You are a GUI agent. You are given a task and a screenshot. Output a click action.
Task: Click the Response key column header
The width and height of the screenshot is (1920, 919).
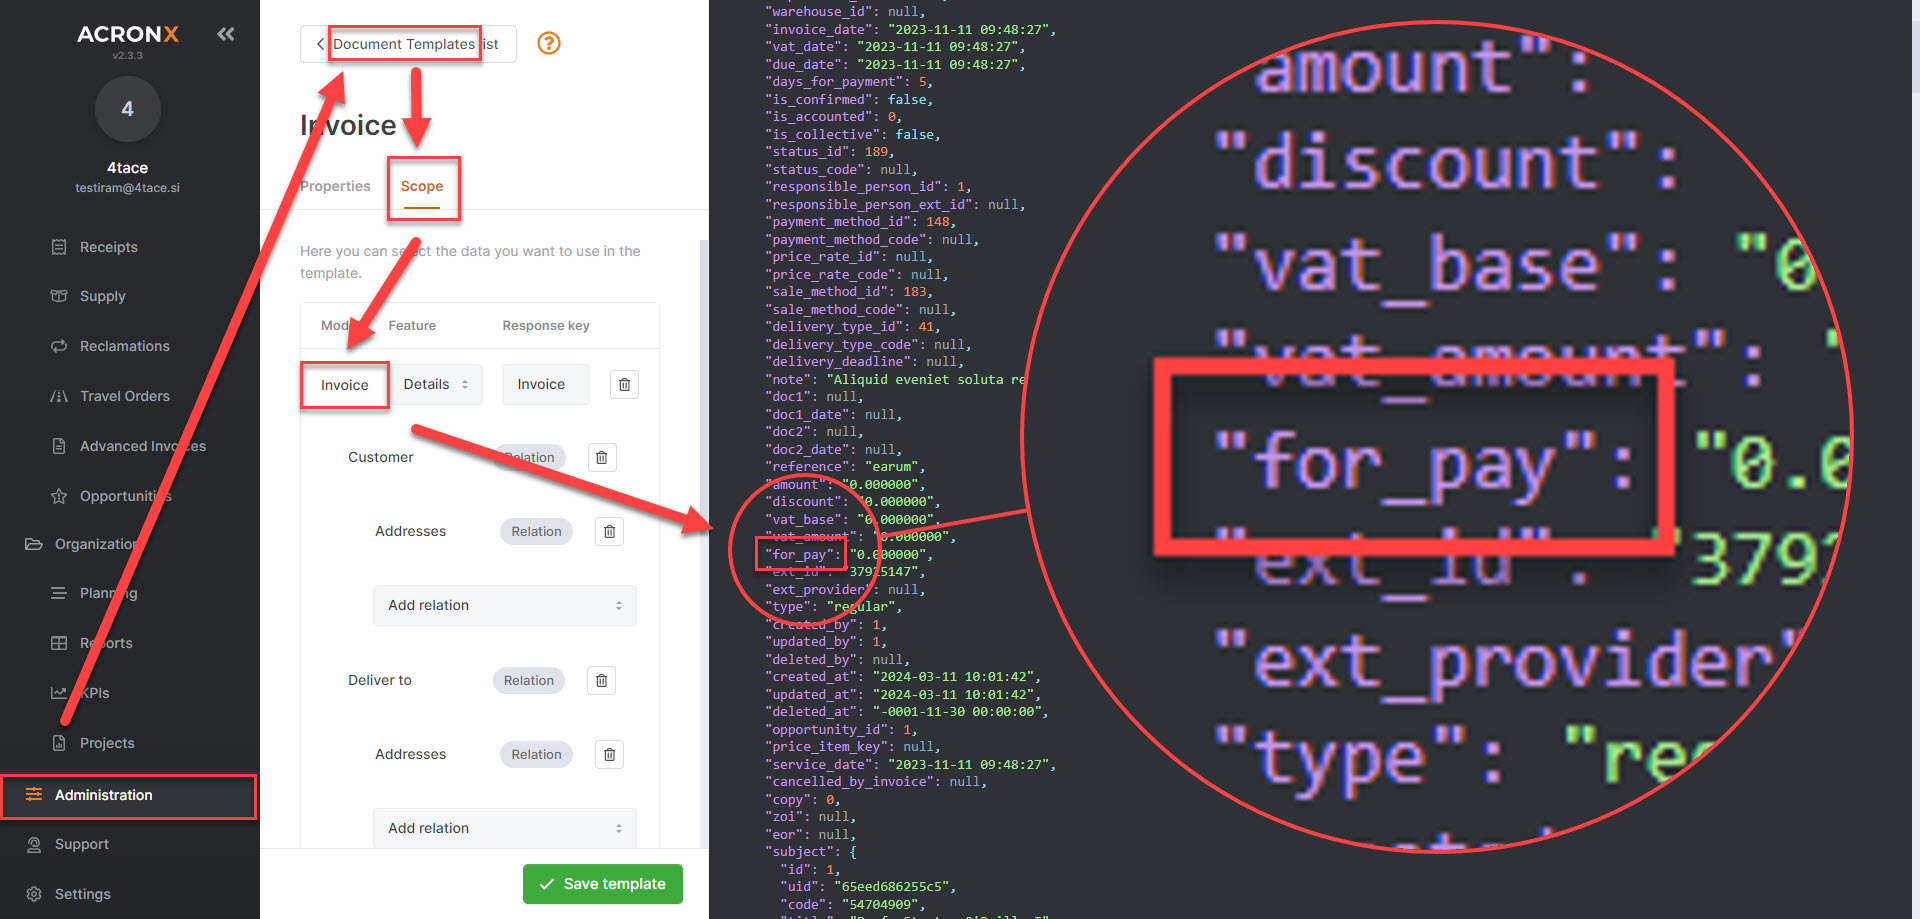pyautogui.click(x=546, y=326)
